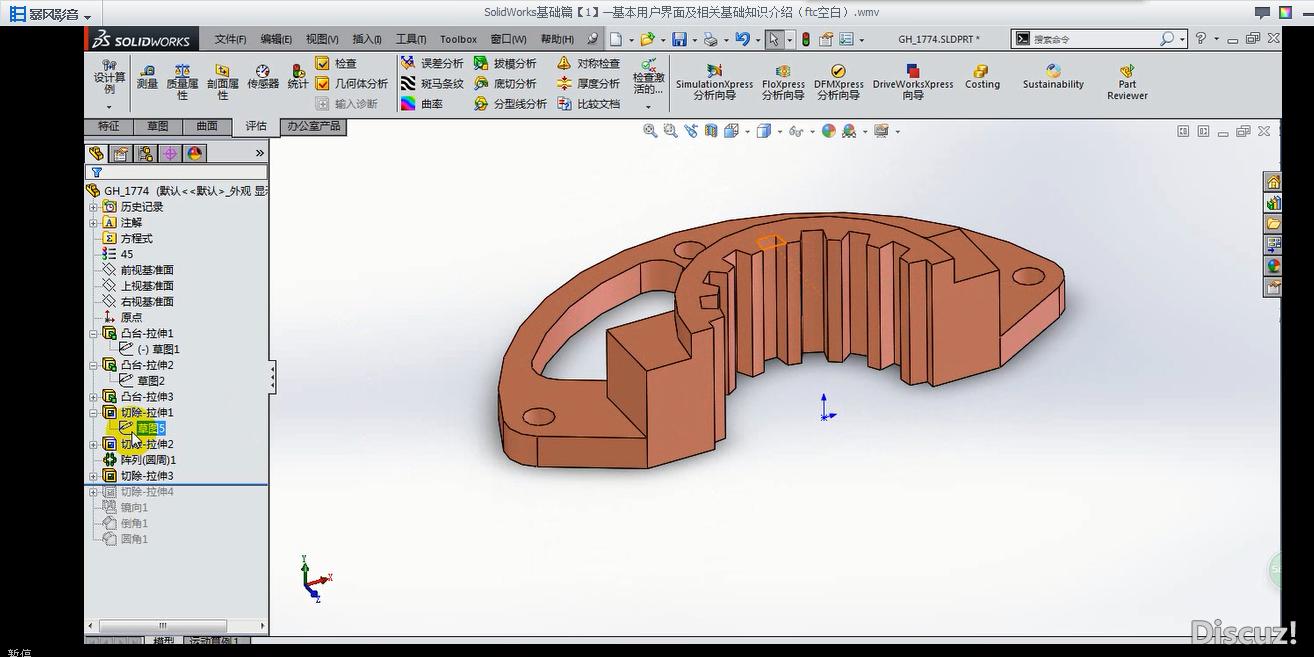Open the Sustainability tool

pos(1053,77)
